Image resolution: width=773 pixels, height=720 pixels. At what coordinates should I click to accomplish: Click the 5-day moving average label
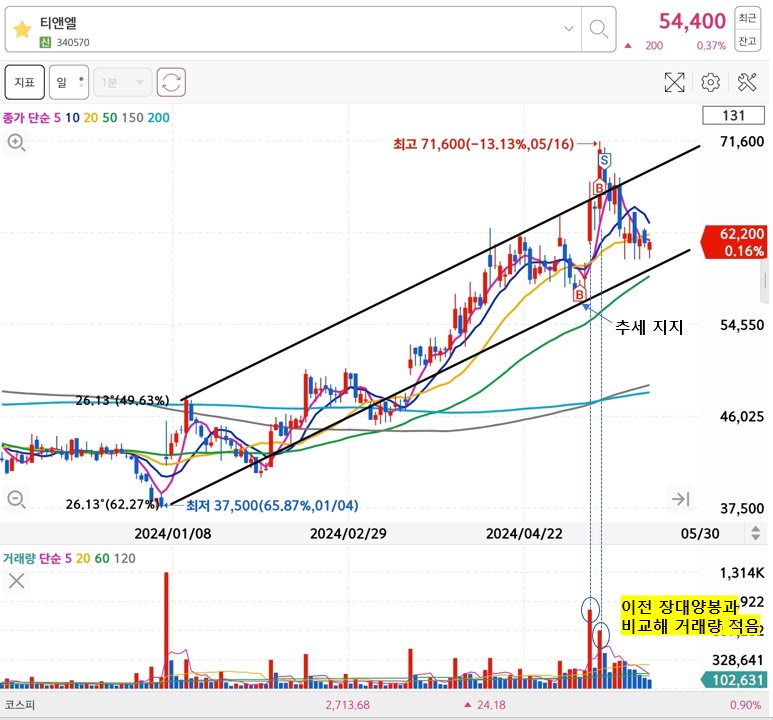click(57, 117)
